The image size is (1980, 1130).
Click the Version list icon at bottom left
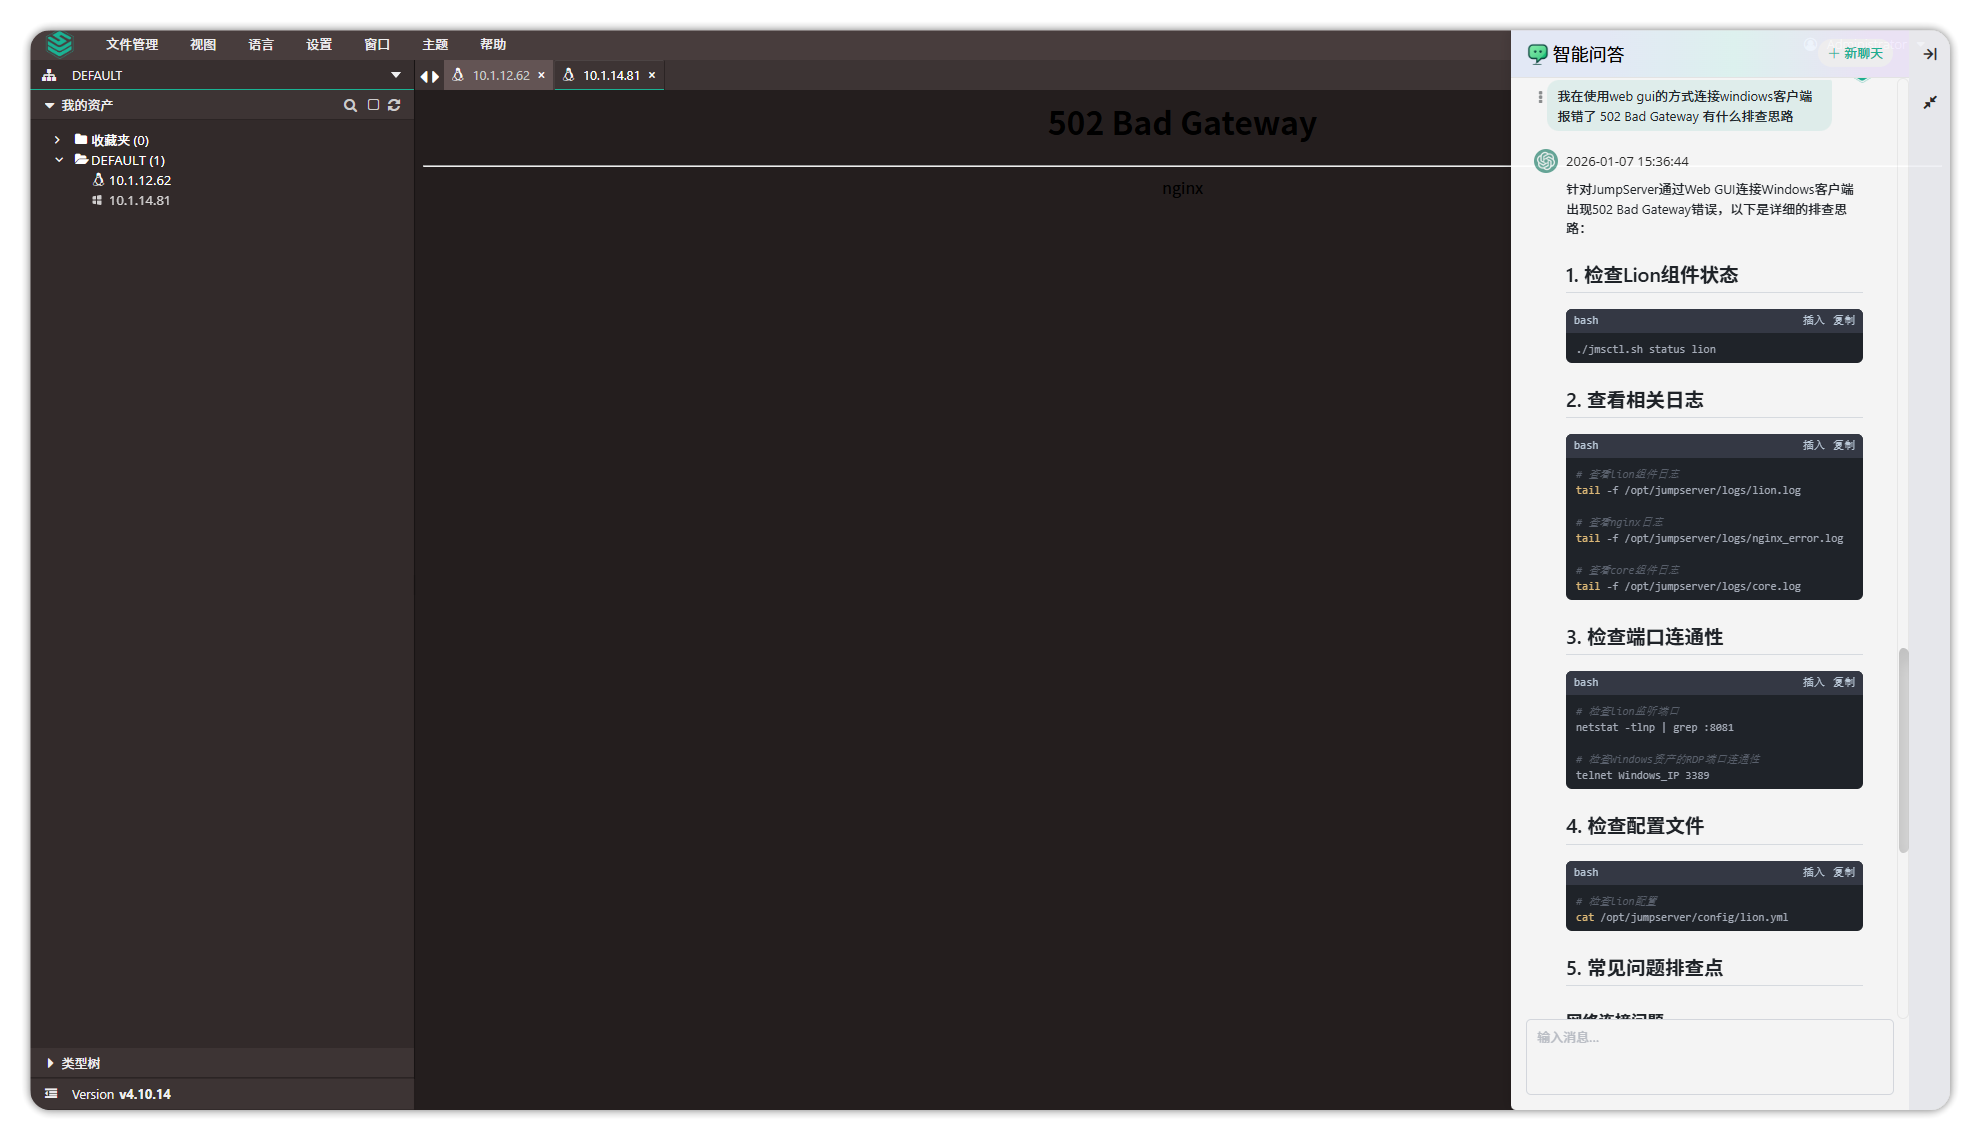[51, 1094]
